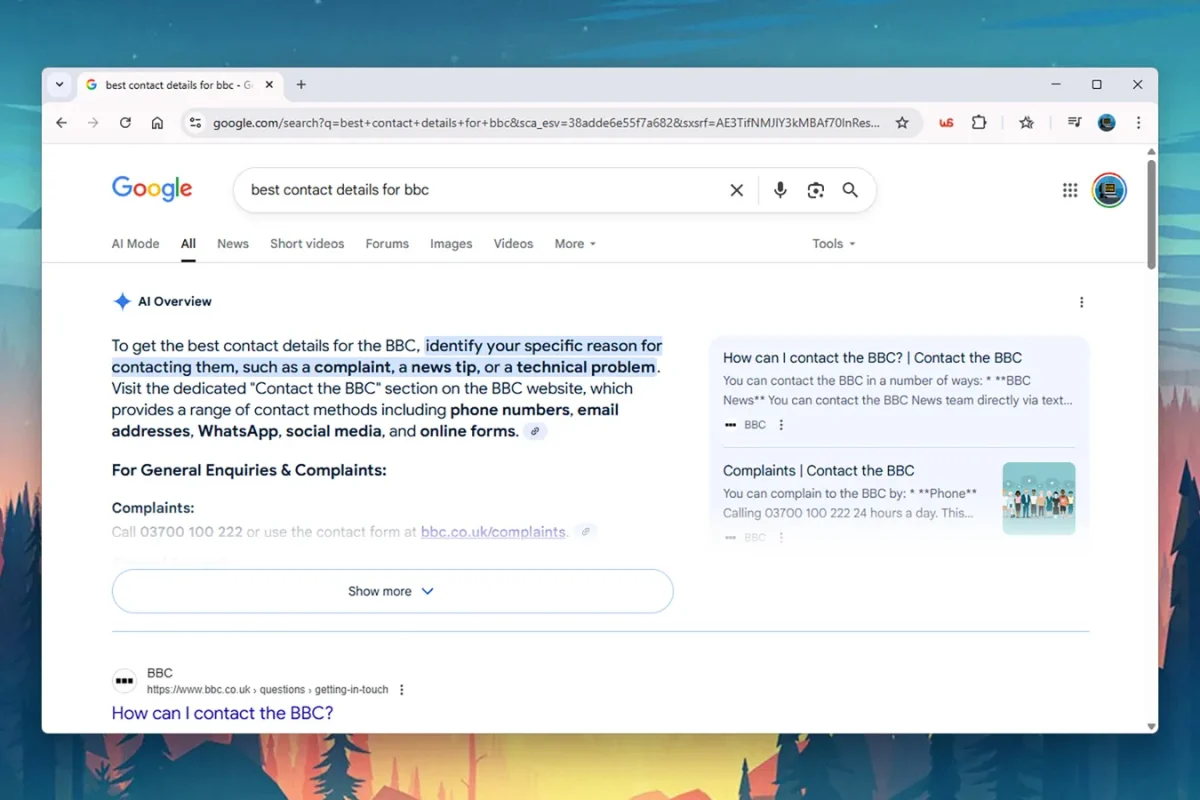1200x800 pixels.
Task: Switch to Images tab
Action: click(451, 244)
